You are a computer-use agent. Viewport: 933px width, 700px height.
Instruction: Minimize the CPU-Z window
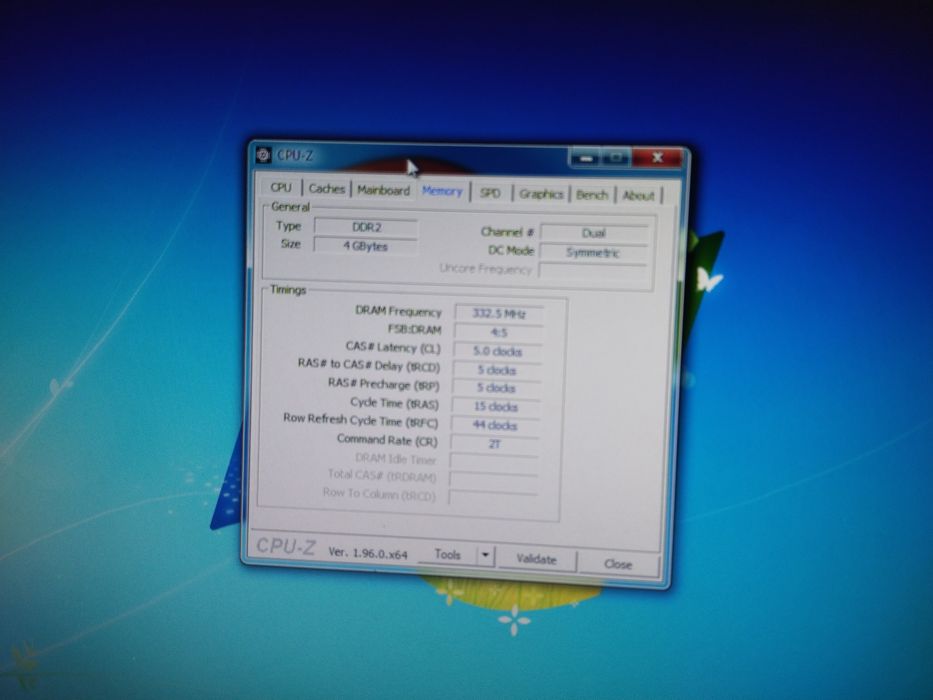pyautogui.click(x=586, y=158)
